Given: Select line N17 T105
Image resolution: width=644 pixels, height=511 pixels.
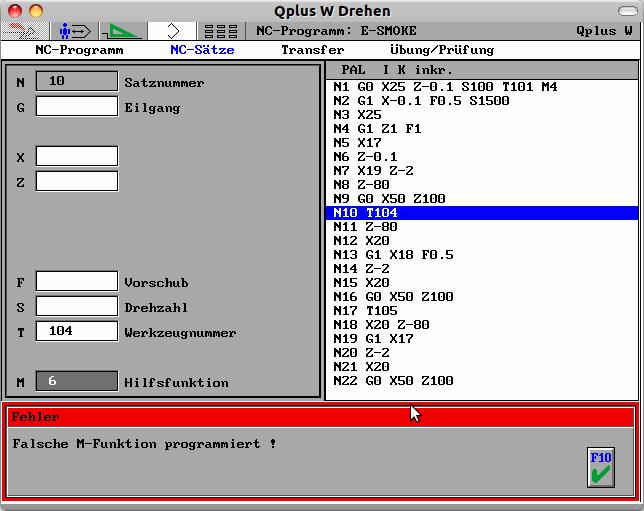Looking at the screenshot, I should pos(482,311).
